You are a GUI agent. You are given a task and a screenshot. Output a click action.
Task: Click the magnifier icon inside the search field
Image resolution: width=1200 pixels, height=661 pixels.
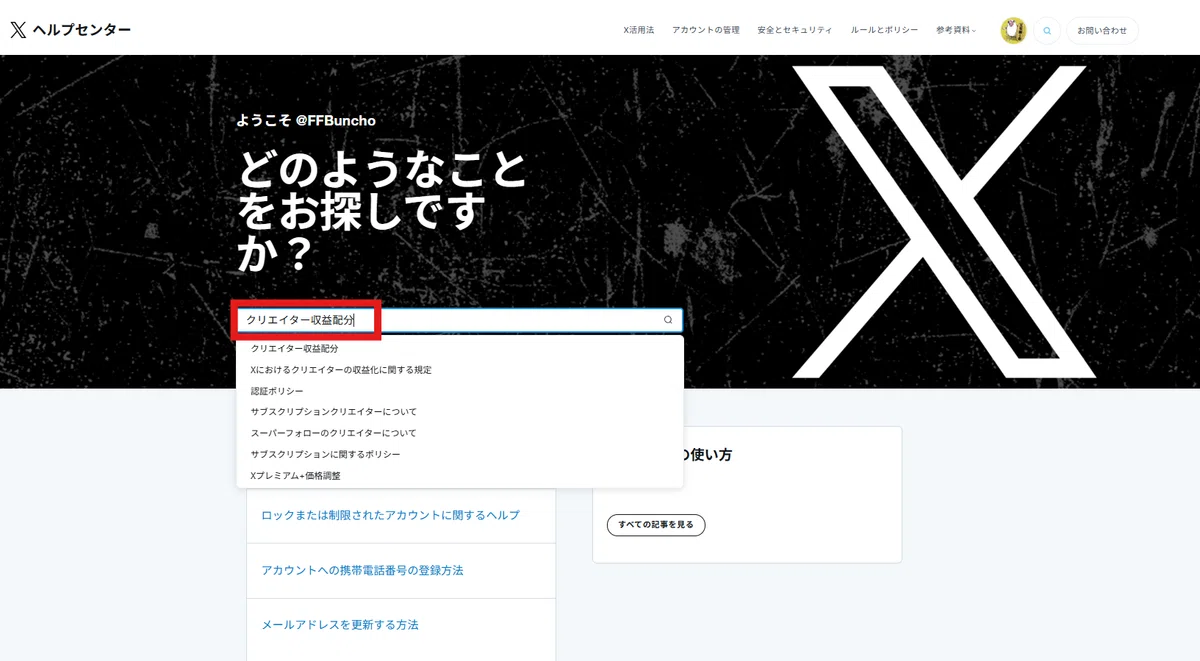(668, 320)
